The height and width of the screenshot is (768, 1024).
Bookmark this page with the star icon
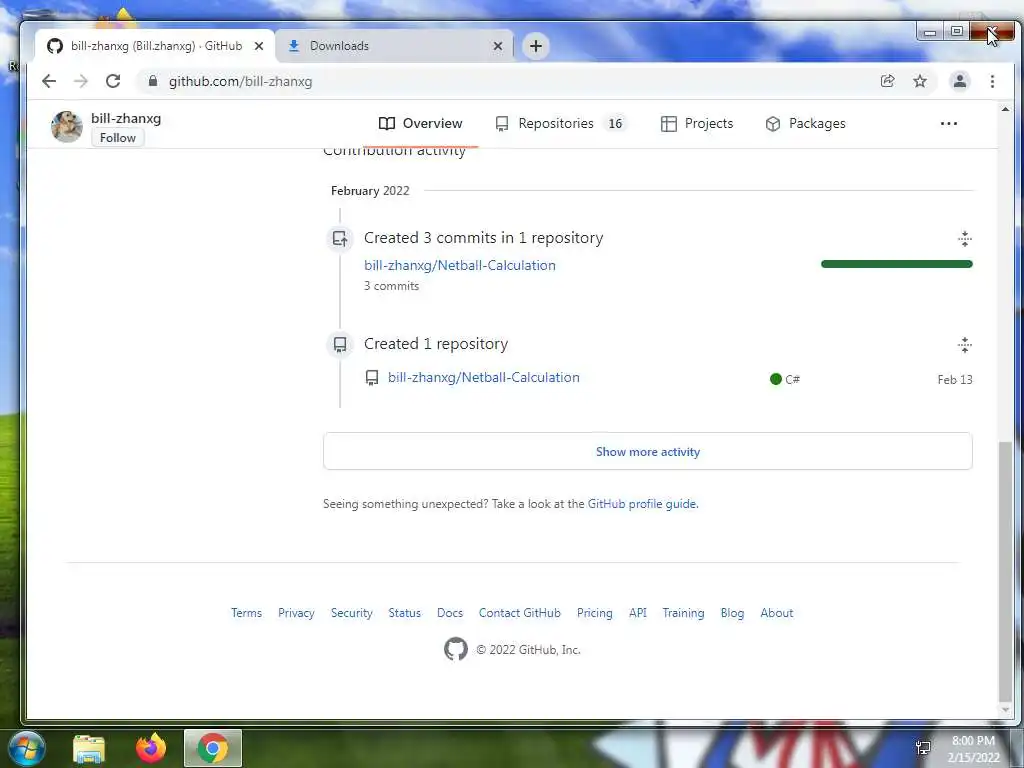coord(920,81)
